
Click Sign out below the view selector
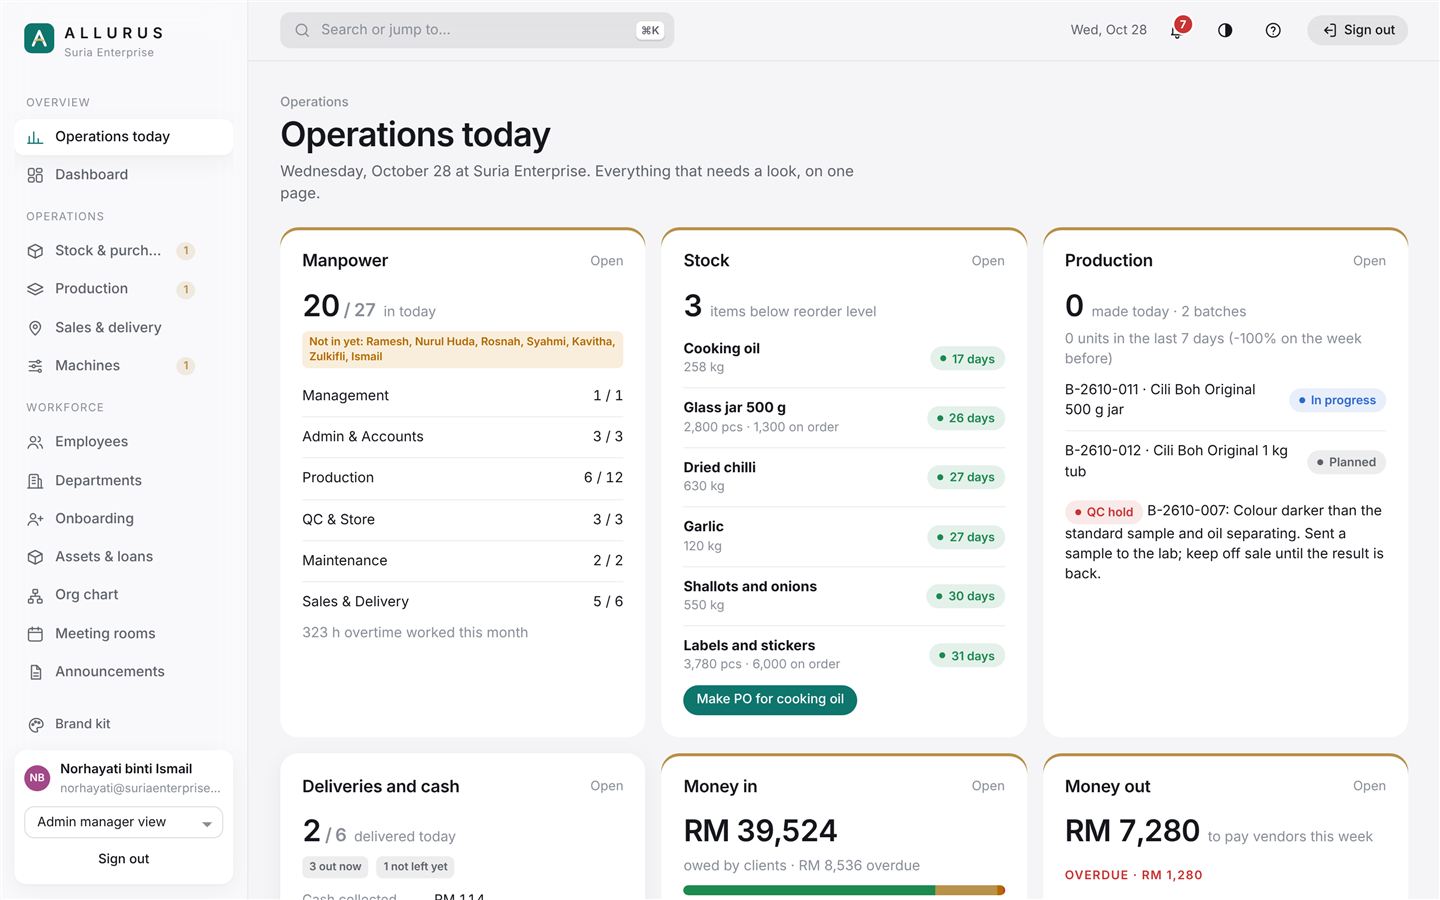[124, 859]
